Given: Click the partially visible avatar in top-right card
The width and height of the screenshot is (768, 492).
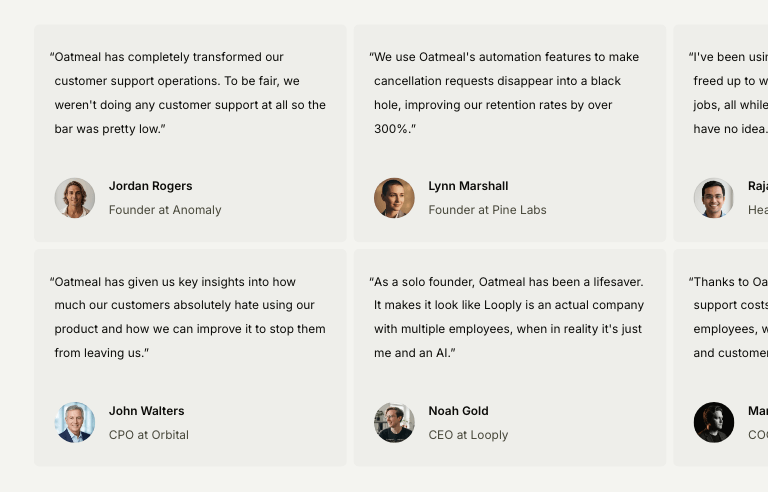Looking at the screenshot, I should (713, 198).
